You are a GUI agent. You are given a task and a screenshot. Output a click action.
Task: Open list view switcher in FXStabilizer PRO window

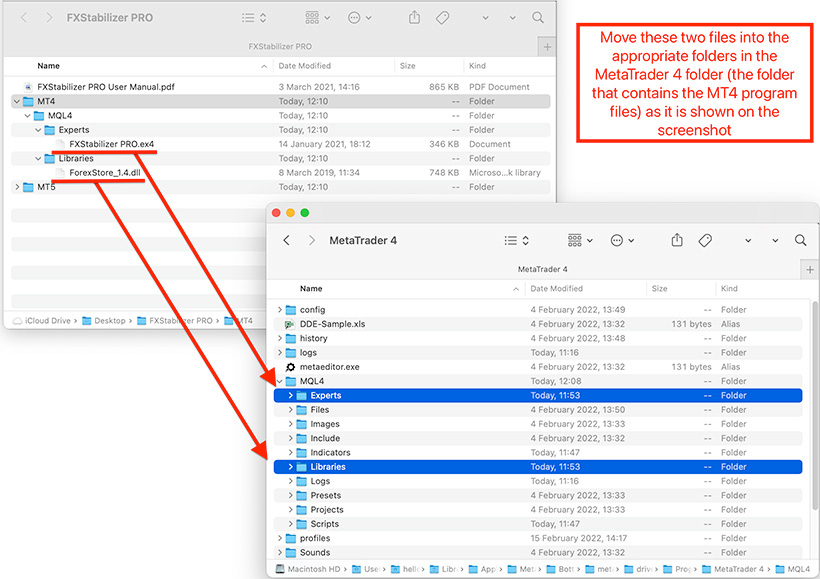tap(254, 18)
